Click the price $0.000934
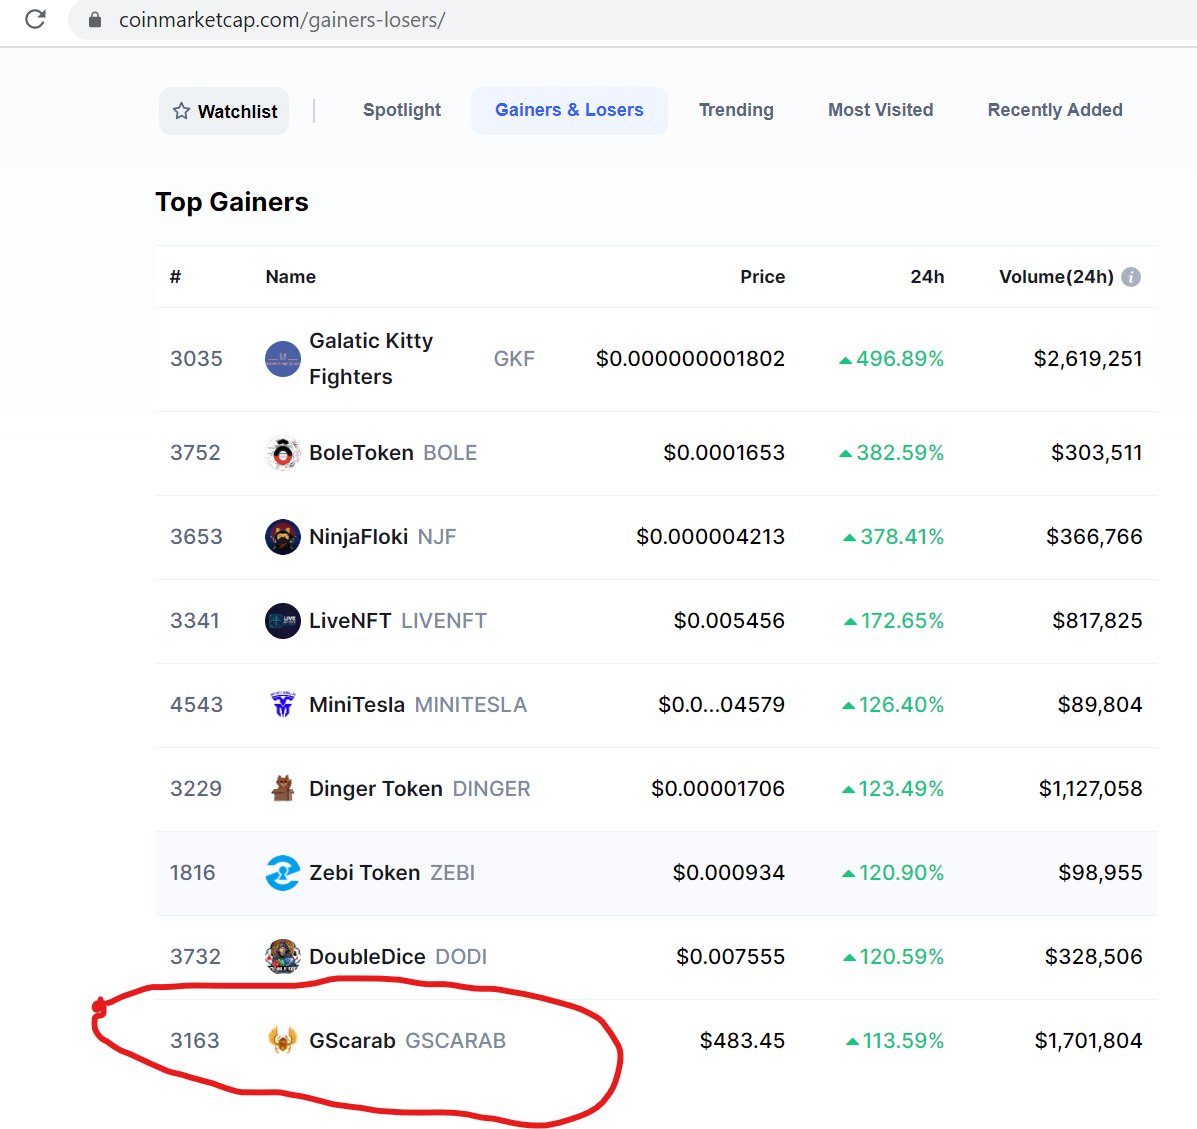The image size is (1197, 1129). click(x=728, y=873)
